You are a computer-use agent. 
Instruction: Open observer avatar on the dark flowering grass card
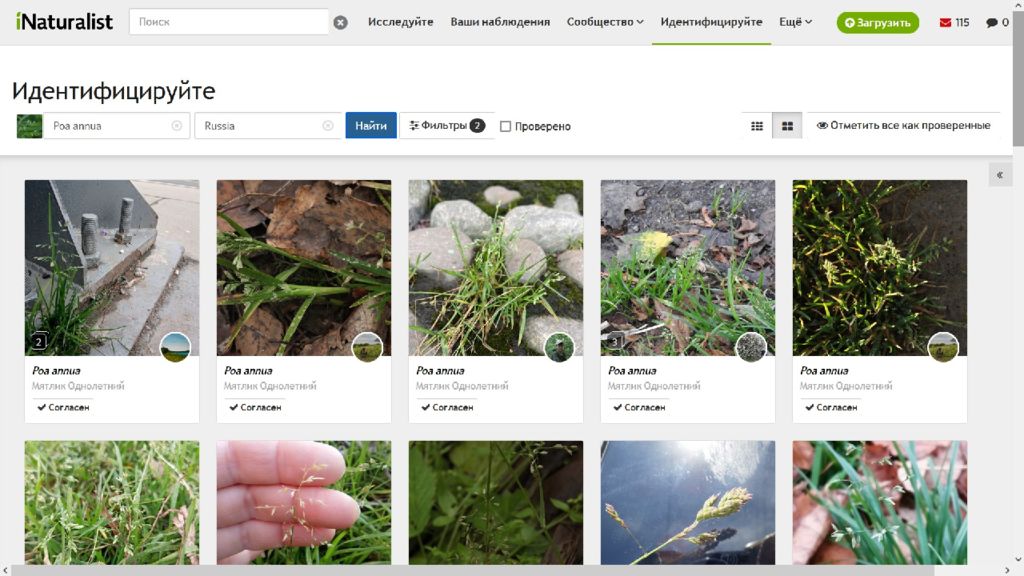coord(943,347)
